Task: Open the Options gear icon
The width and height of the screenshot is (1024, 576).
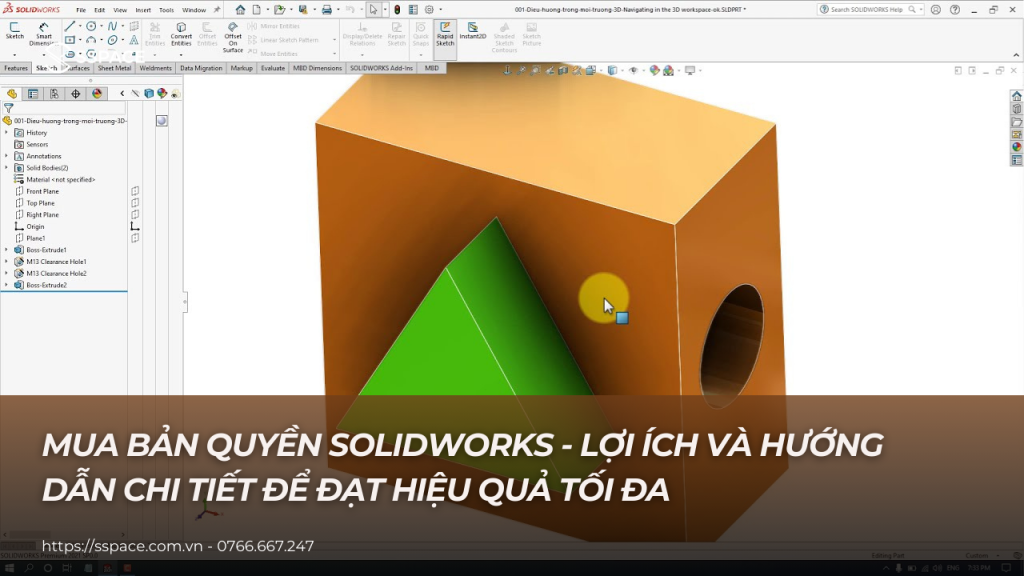Action: click(429, 10)
